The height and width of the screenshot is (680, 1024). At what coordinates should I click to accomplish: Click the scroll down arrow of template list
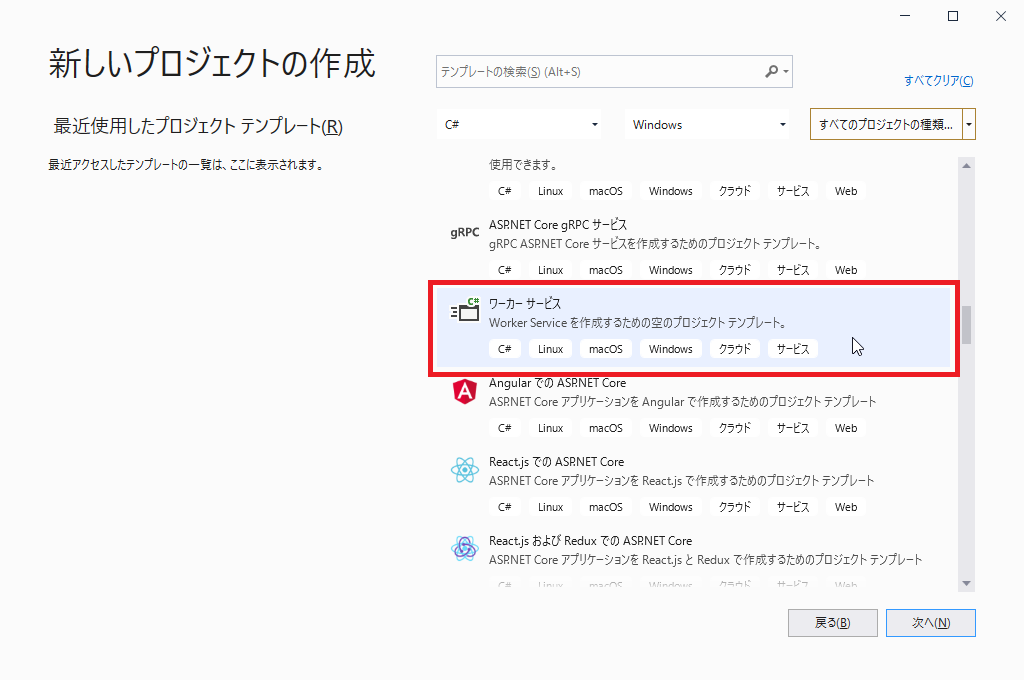(967, 583)
